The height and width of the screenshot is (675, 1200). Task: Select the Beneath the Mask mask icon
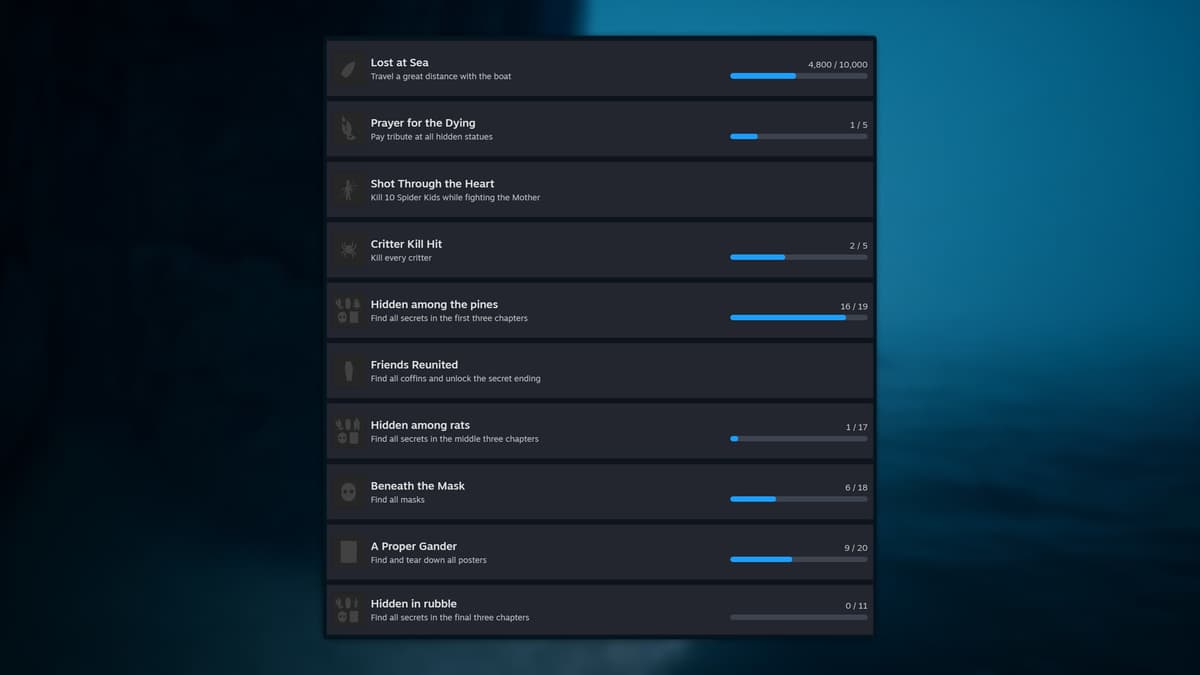[x=348, y=492]
